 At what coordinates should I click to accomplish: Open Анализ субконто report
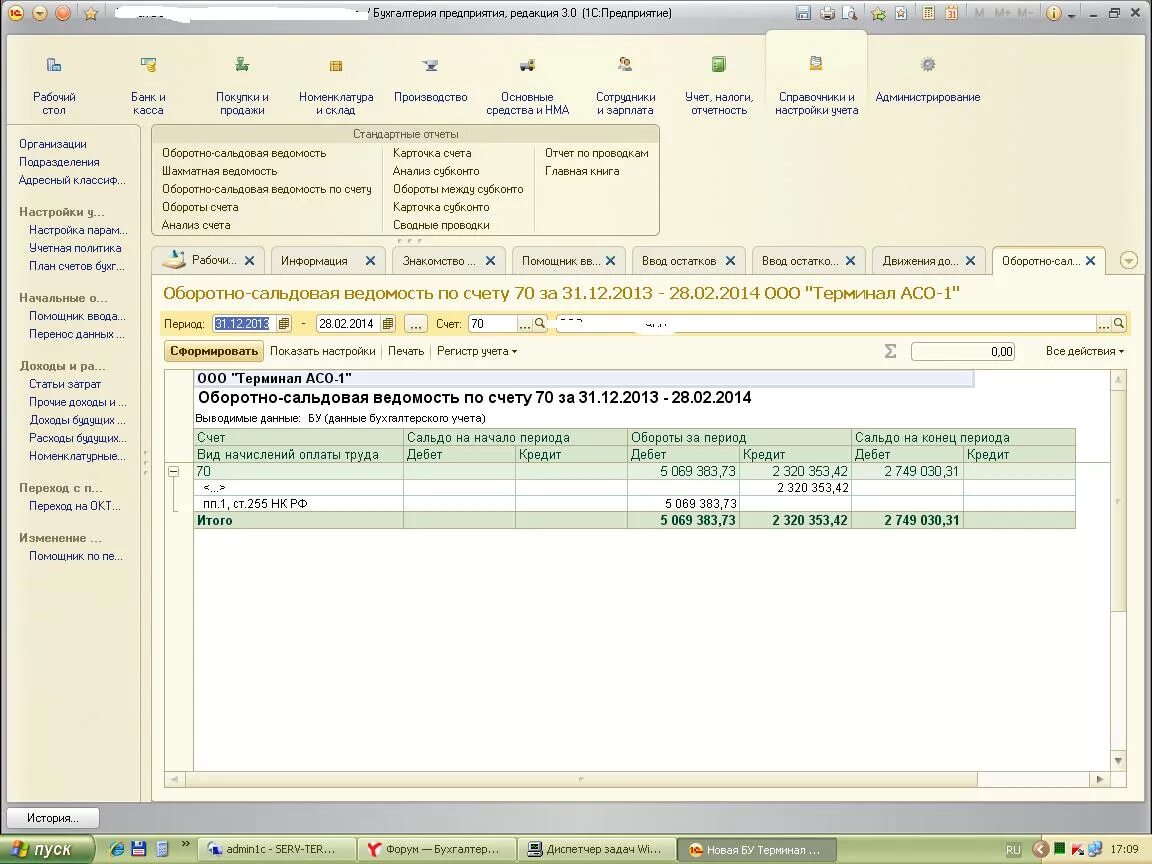pos(436,171)
